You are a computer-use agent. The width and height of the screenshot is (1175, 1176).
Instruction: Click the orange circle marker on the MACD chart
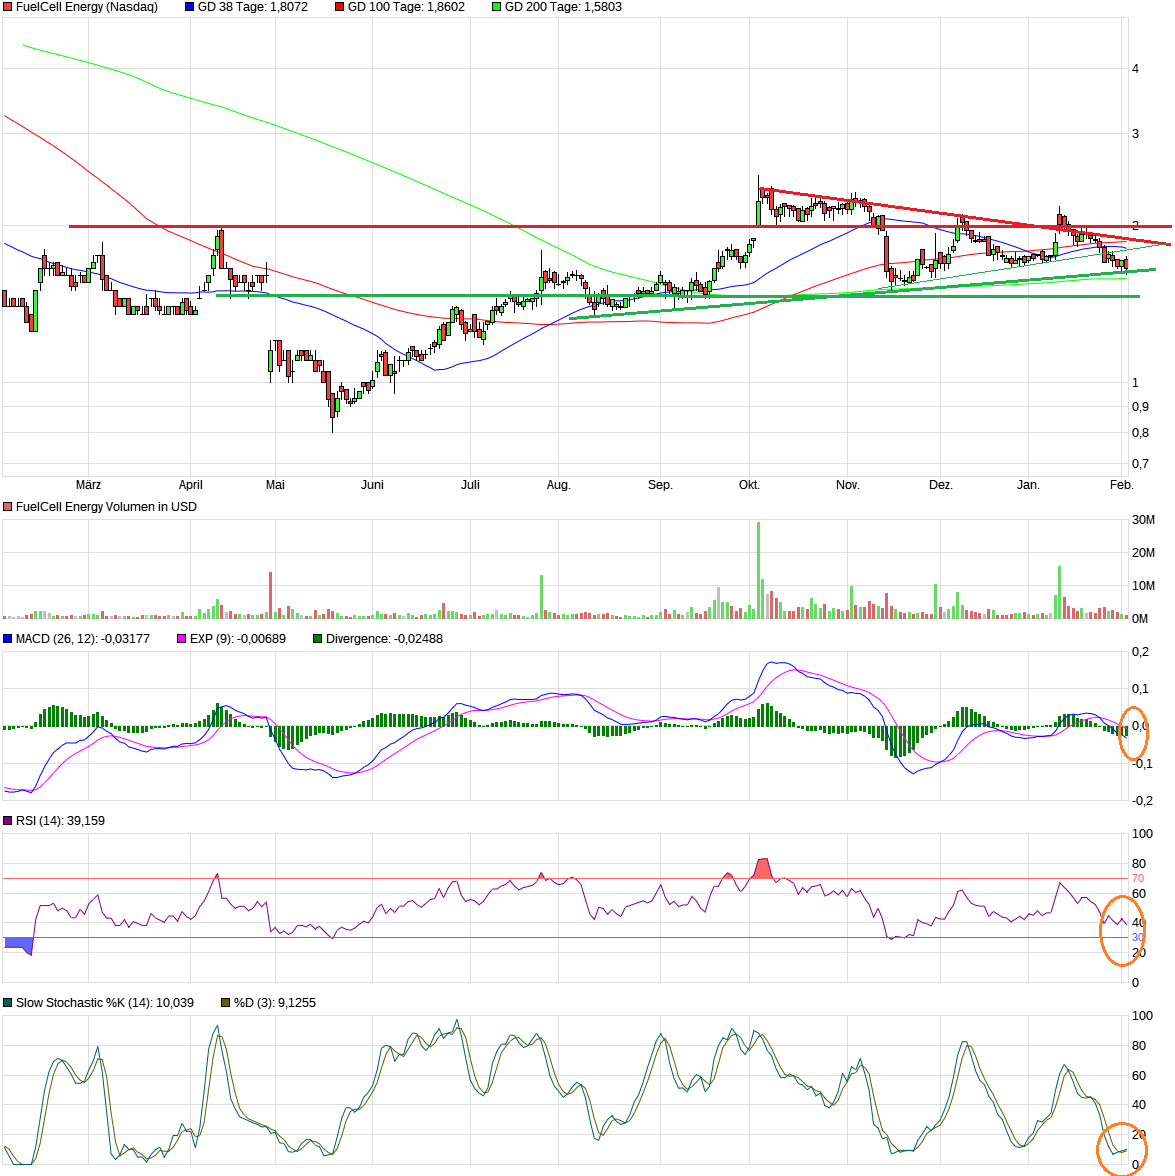[1135, 733]
